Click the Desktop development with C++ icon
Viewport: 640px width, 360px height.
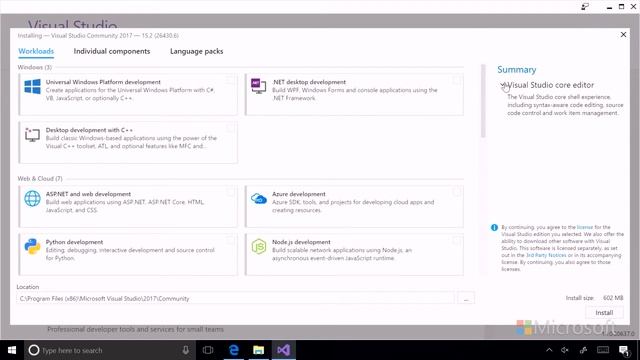32,135
